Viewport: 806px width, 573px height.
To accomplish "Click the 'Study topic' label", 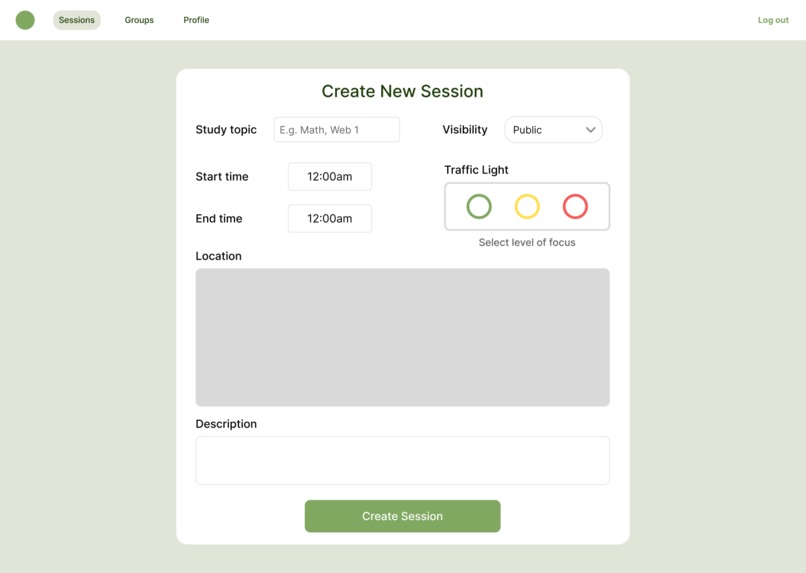I will coord(226,130).
